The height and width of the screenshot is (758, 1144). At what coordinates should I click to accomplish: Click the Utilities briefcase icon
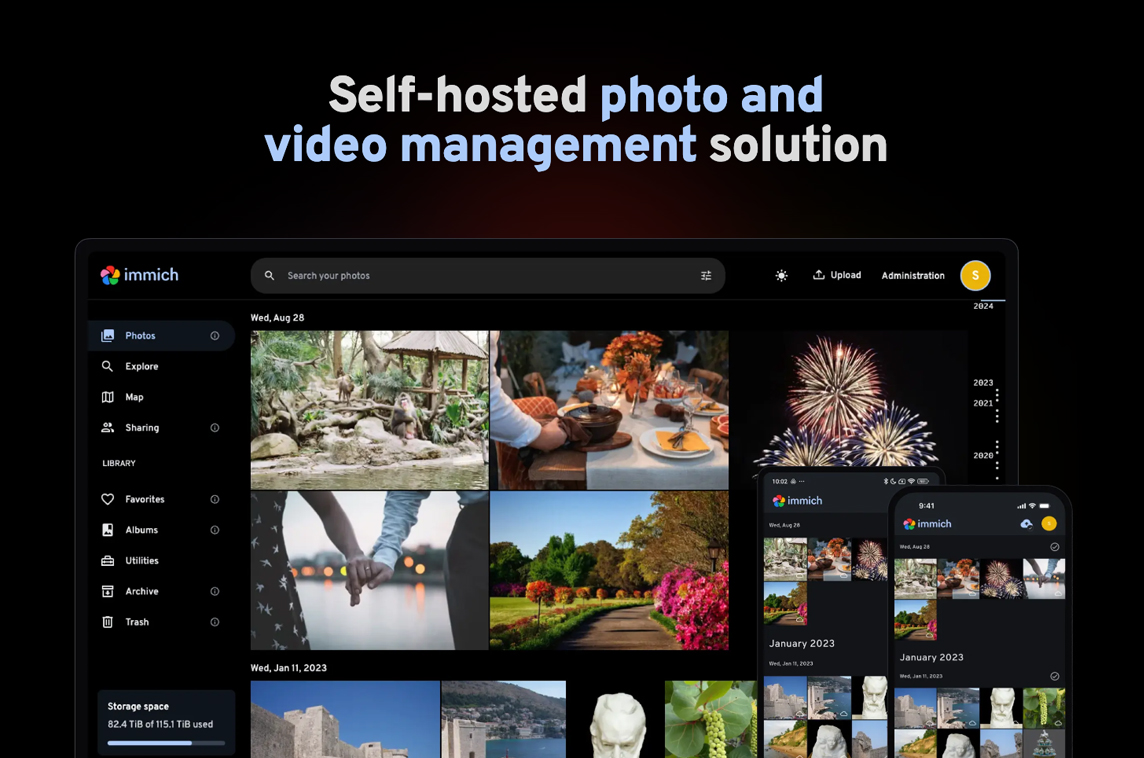click(x=108, y=561)
